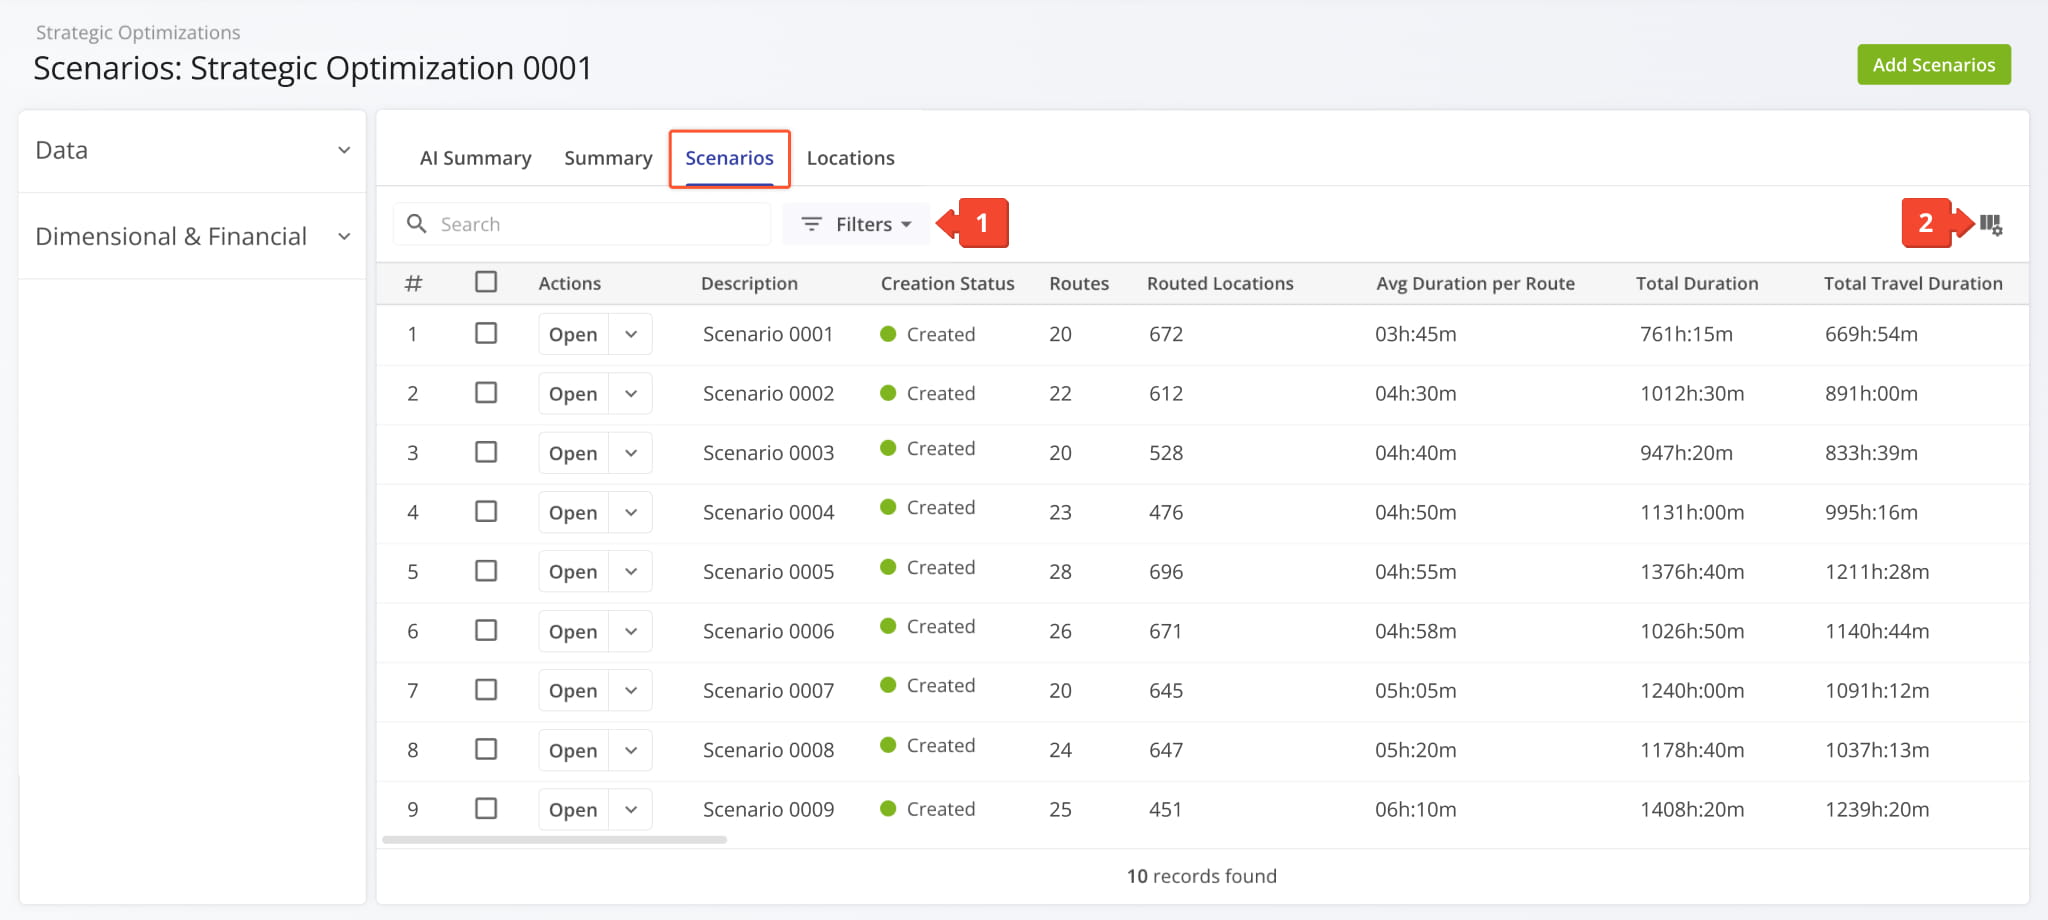
Task: Click the 1408h:20m total duration cell
Action: (x=1692, y=809)
